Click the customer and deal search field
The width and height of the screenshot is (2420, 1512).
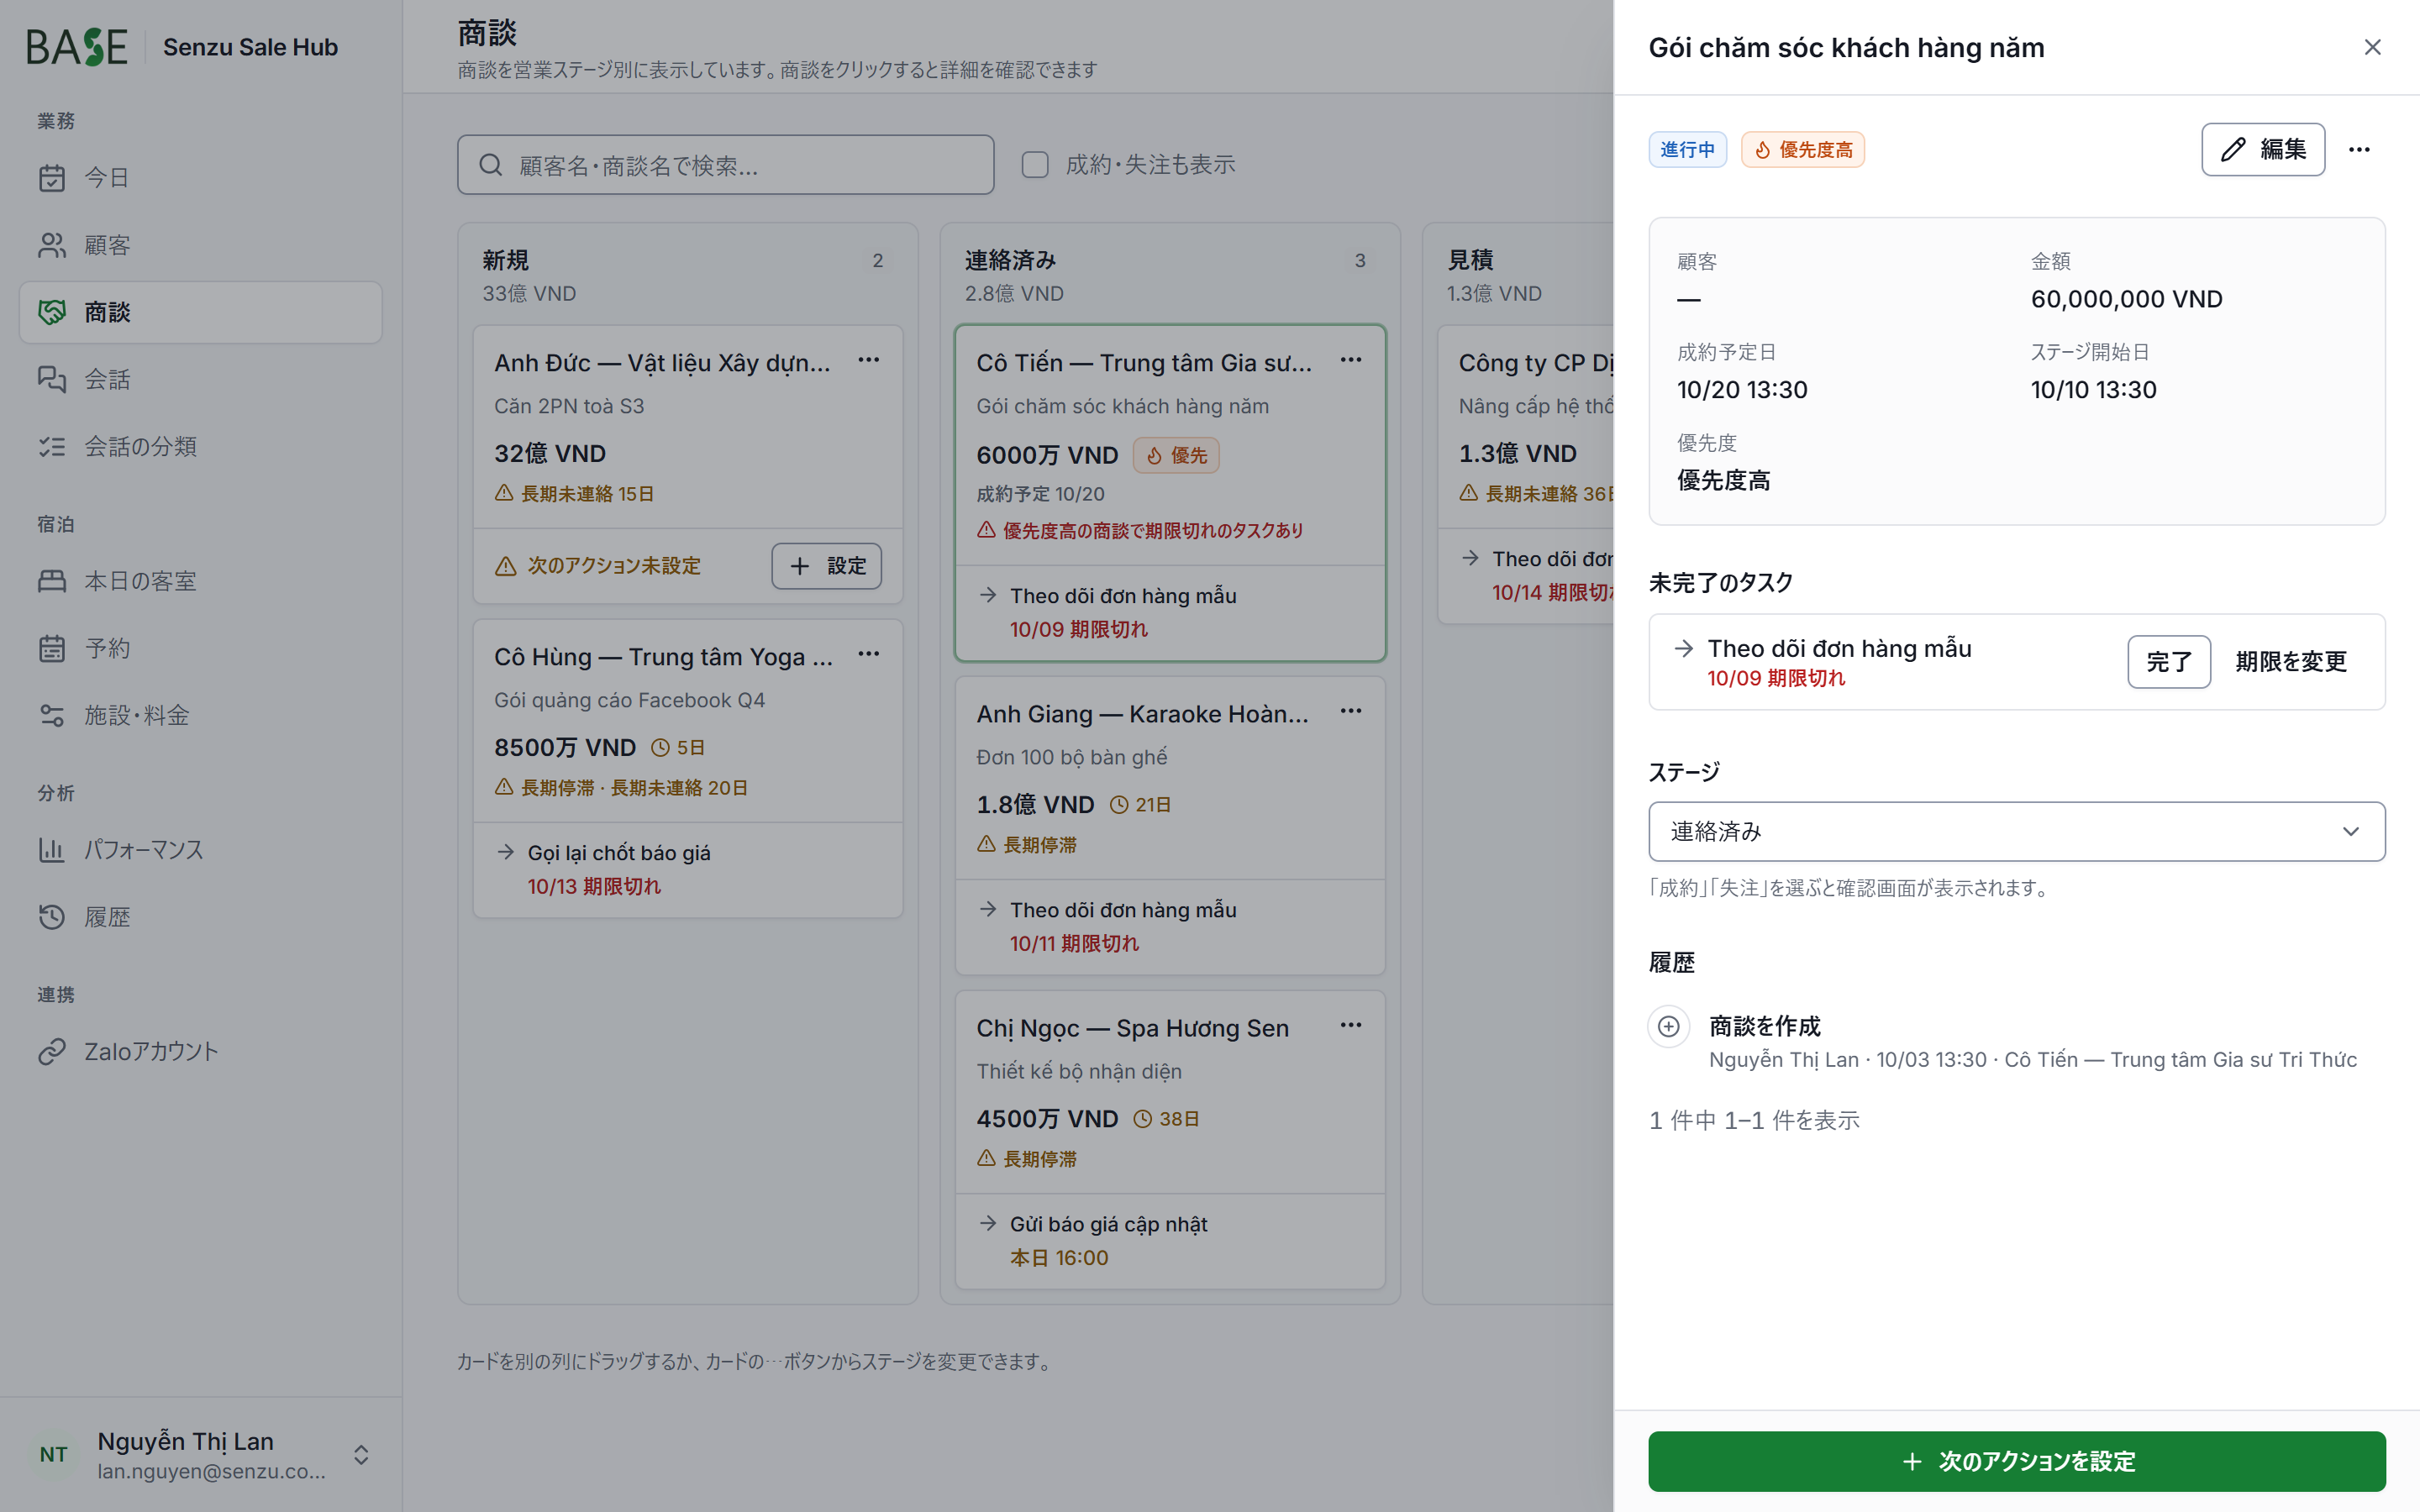725,165
